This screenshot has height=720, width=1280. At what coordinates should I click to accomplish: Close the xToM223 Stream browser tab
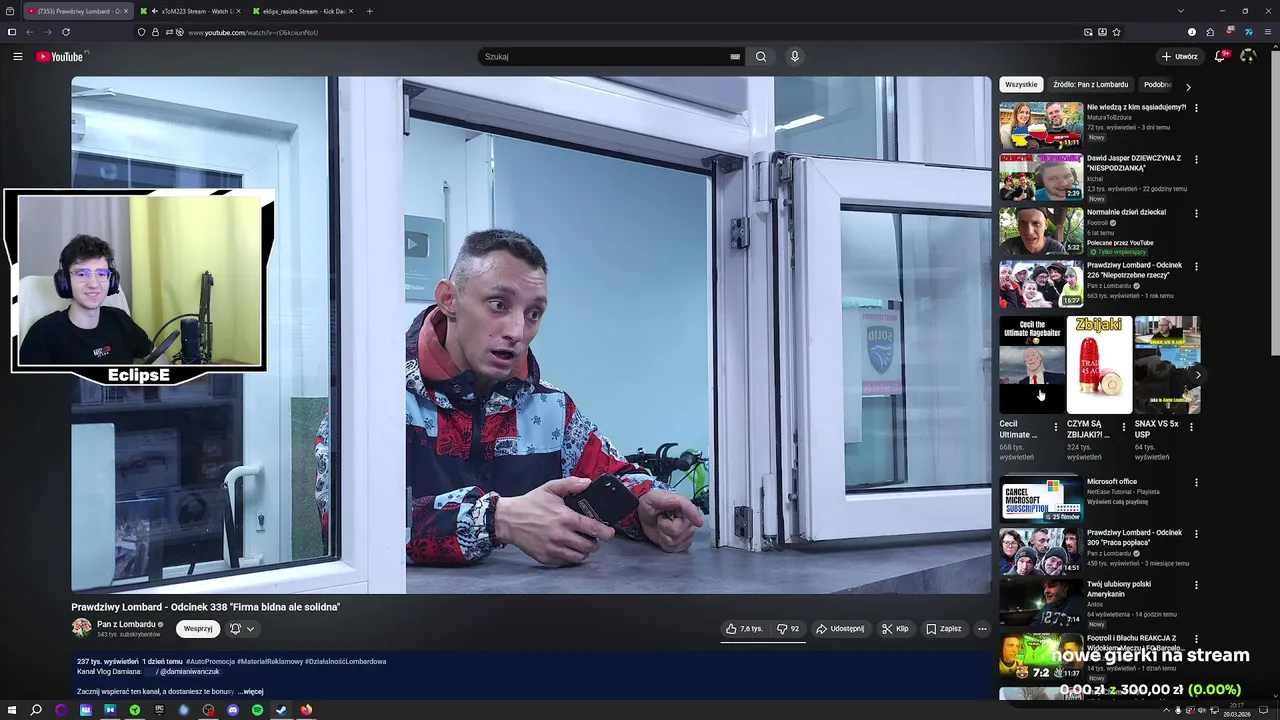[x=238, y=11]
